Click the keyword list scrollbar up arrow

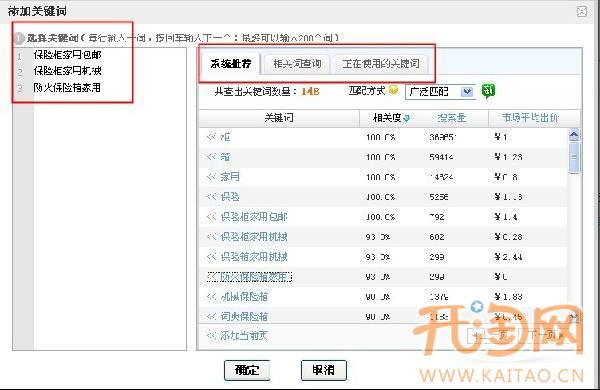pyautogui.click(x=574, y=135)
